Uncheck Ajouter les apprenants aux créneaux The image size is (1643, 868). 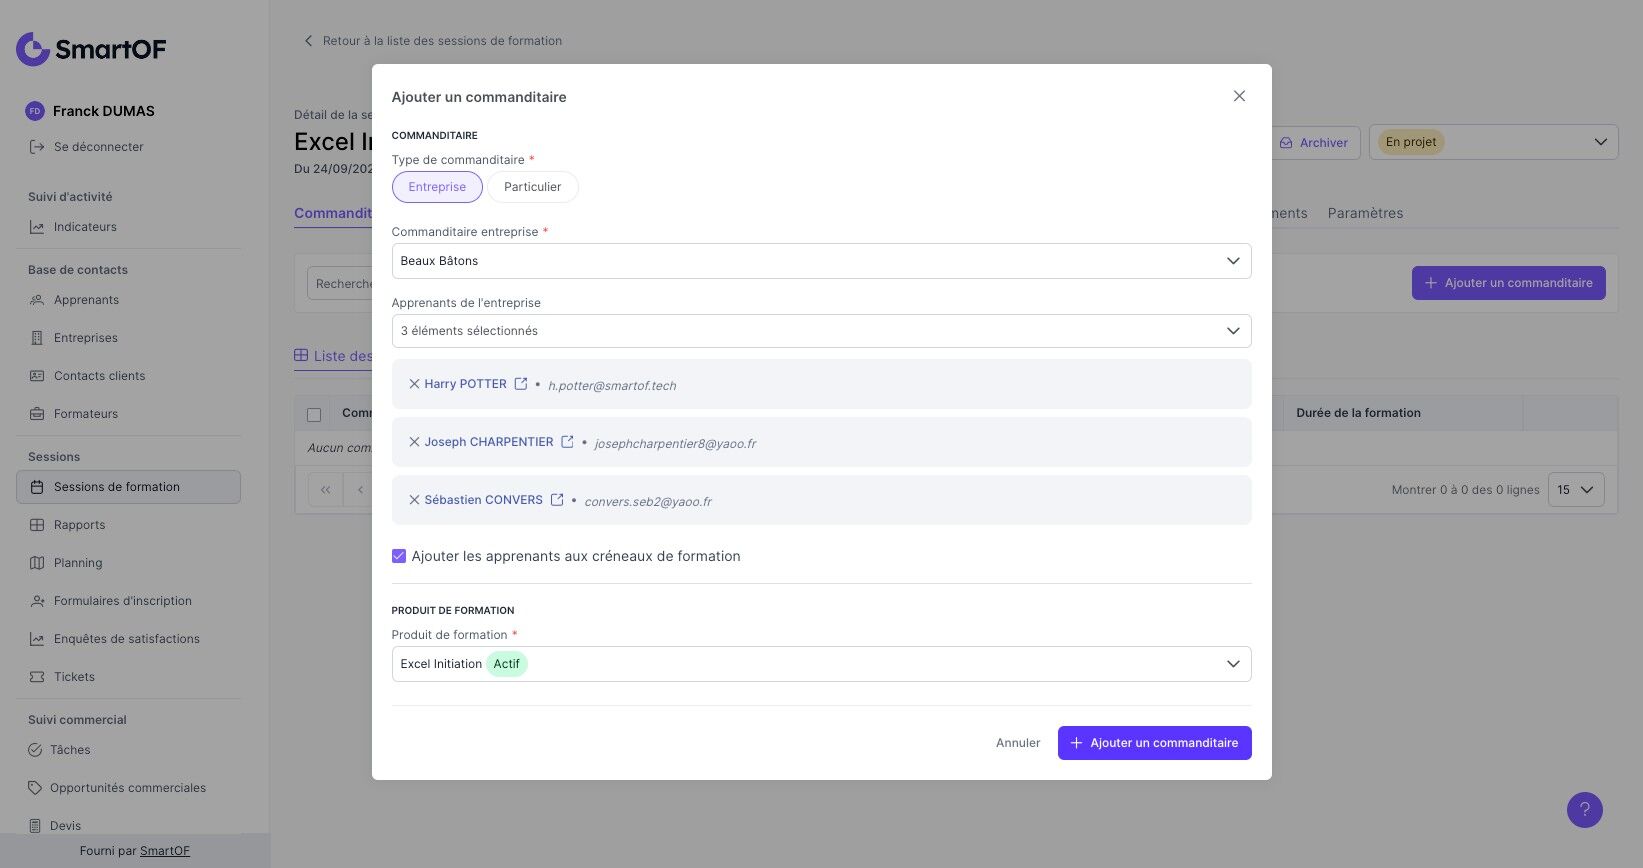[x=399, y=556]
